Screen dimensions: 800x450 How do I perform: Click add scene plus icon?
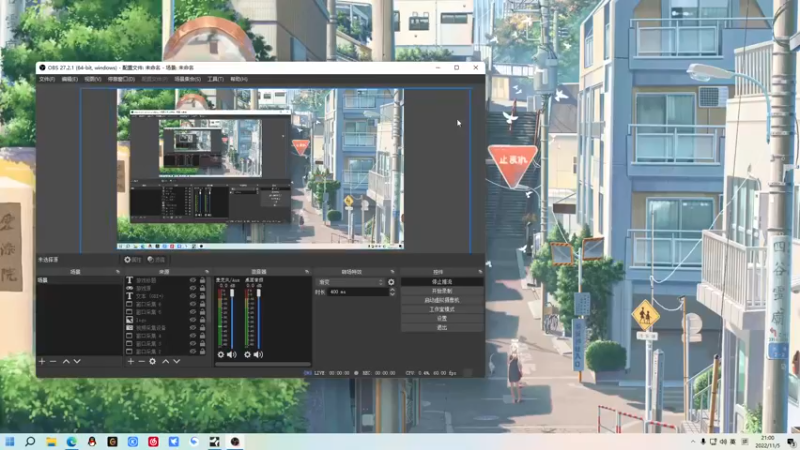tap(42, 361)
